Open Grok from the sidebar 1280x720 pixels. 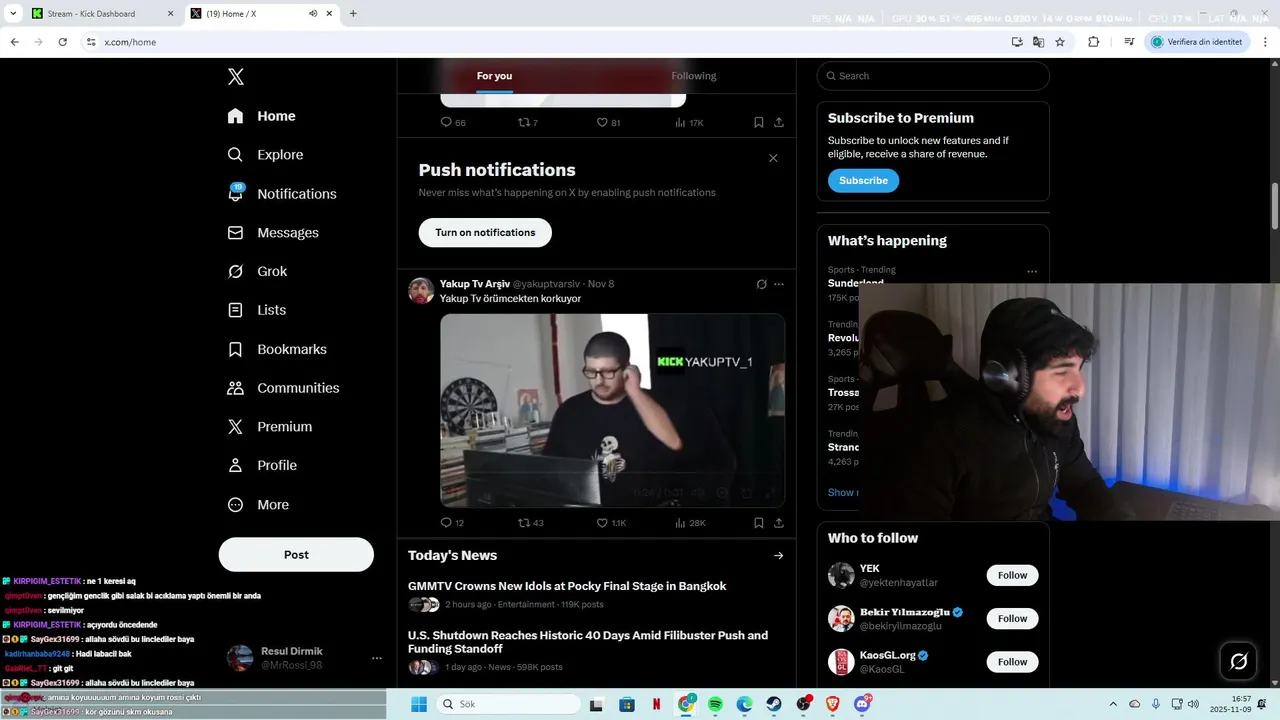[258, 272]
